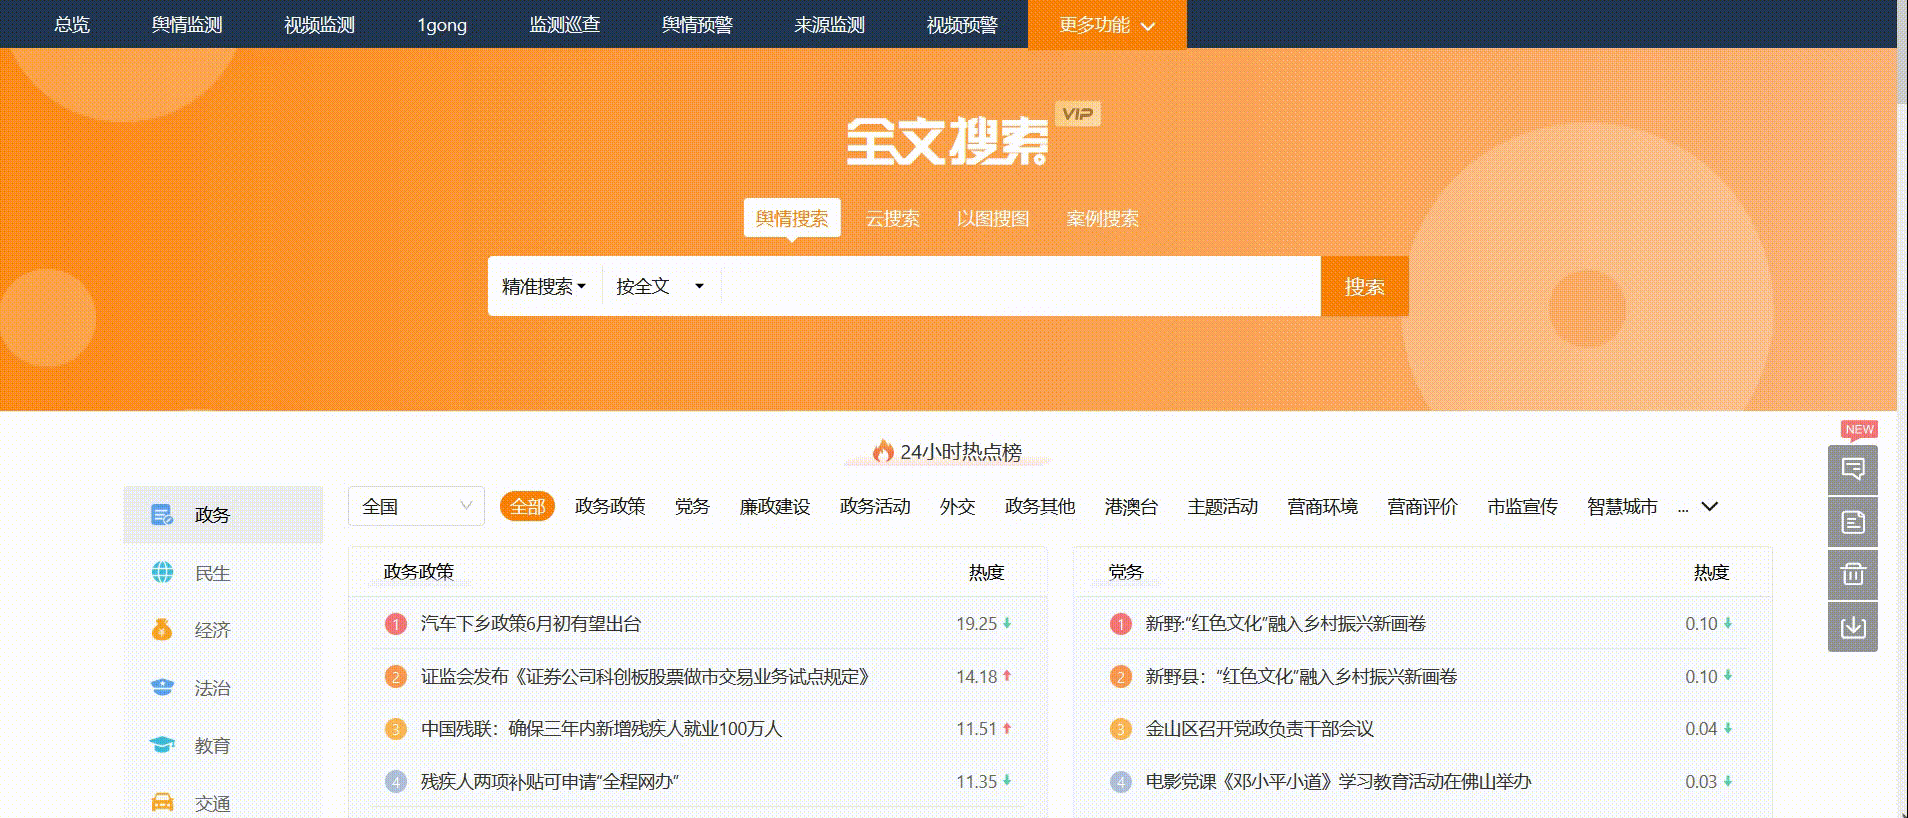Screen dimensions: 1908x818
Task: Filter by 政务其他 tag
Action: pyautogui.click(x=1040, y=507)
